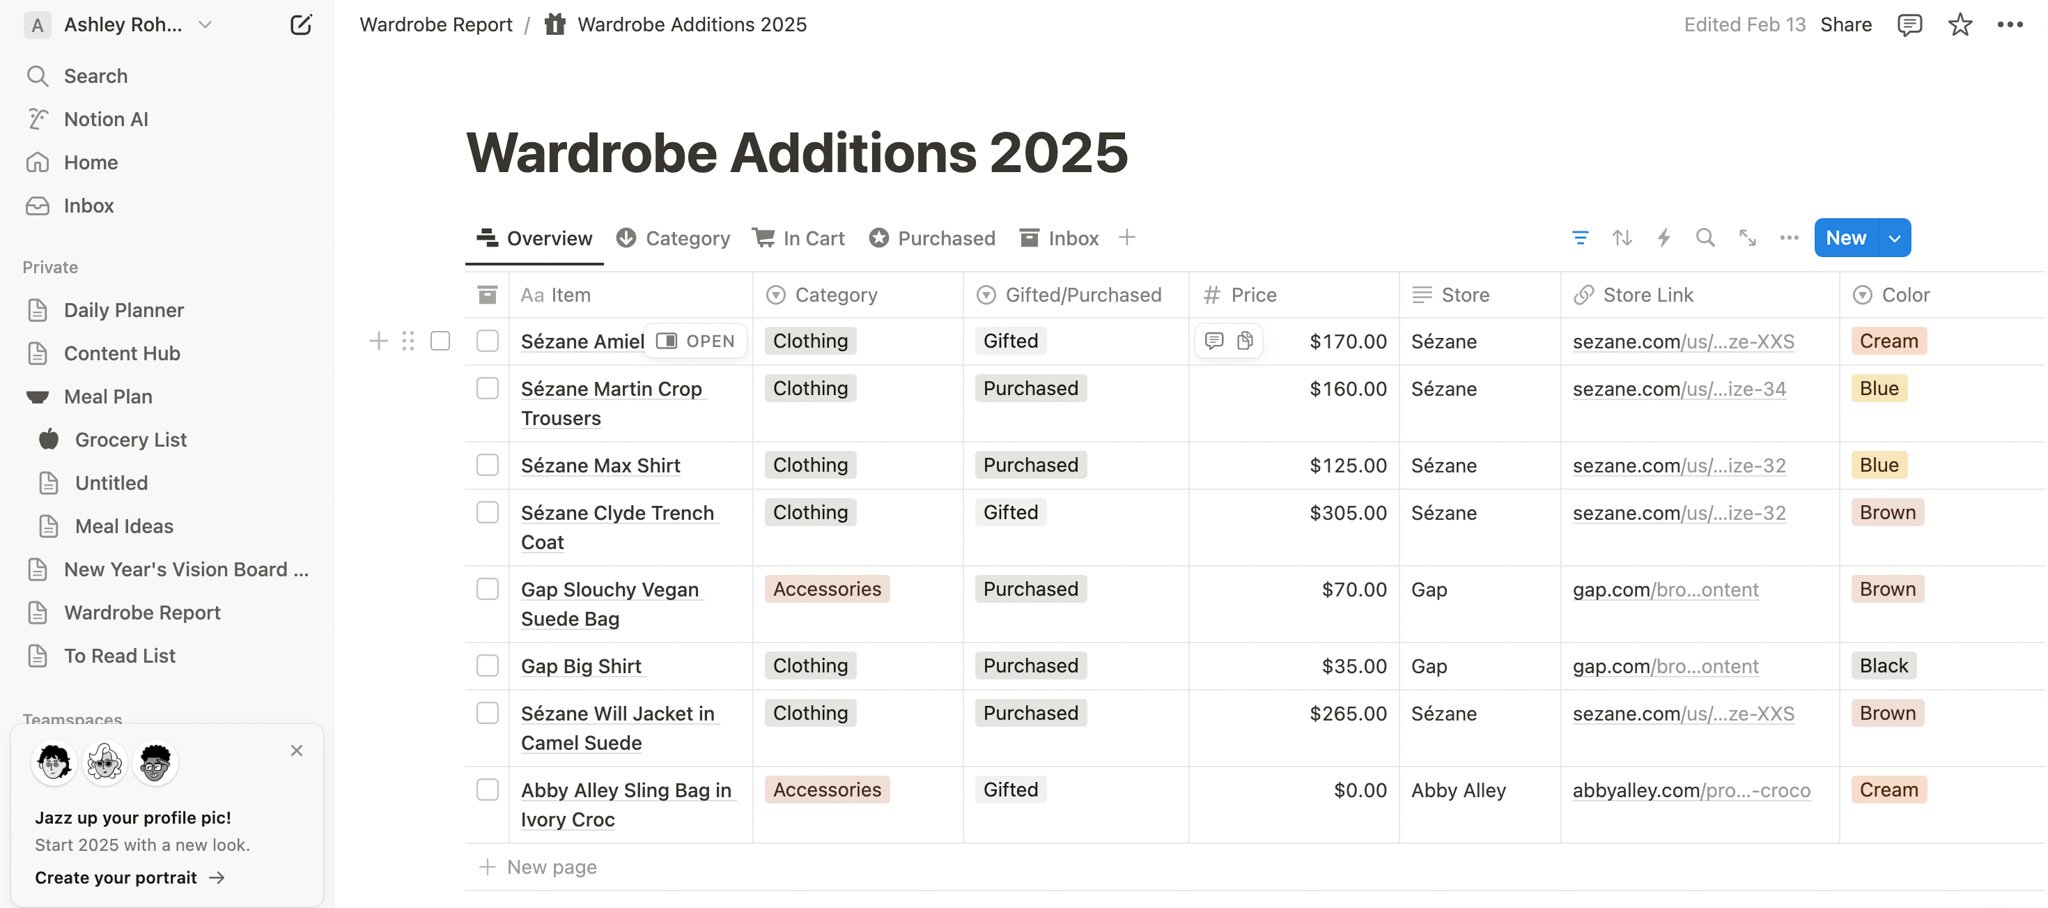Check the box for Sézane Amiel item
2048x908 pixels.
pyautogui.click(x=487, y=341)
